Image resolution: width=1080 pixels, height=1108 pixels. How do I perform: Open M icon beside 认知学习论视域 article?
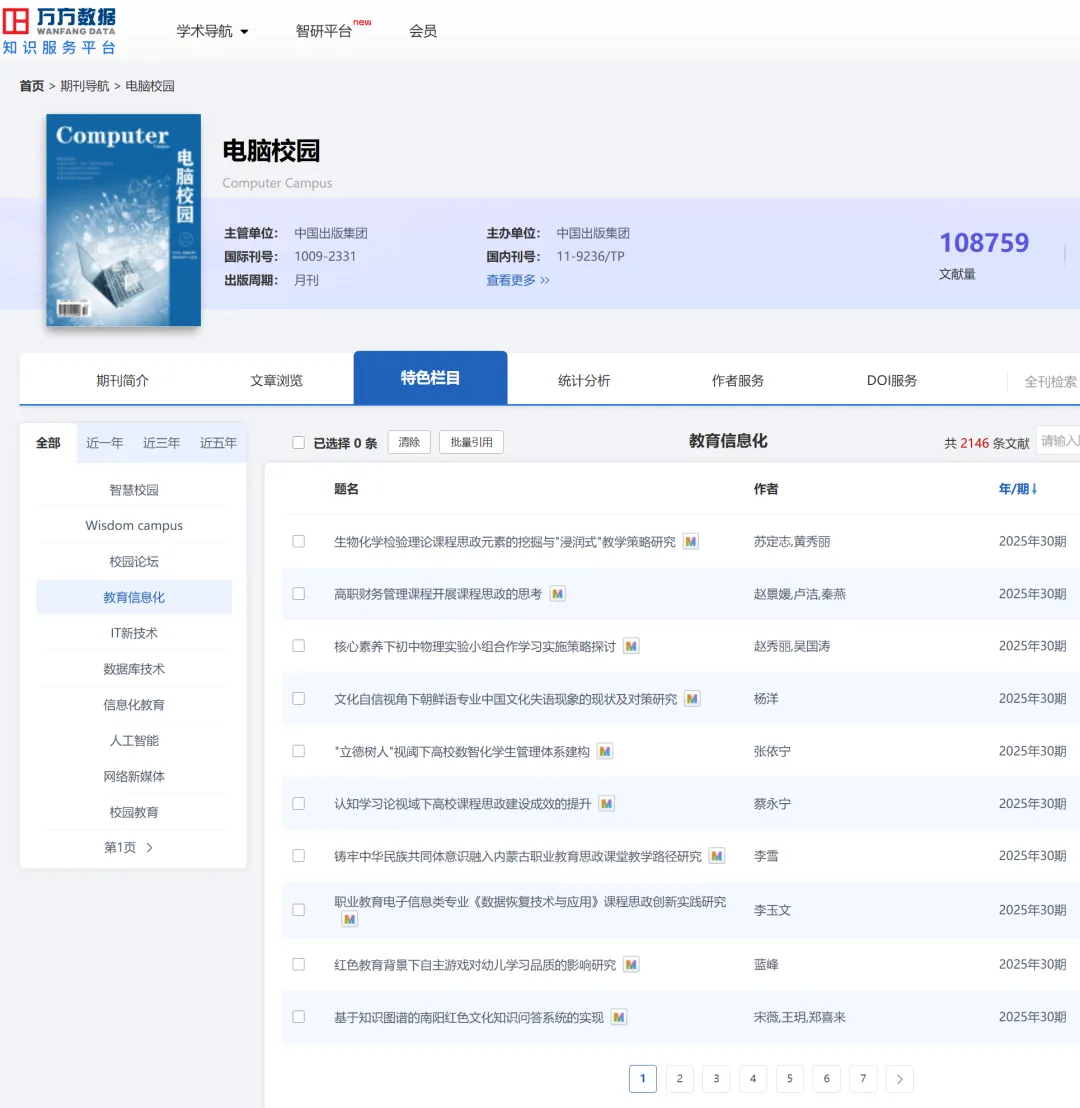[606, 803]
